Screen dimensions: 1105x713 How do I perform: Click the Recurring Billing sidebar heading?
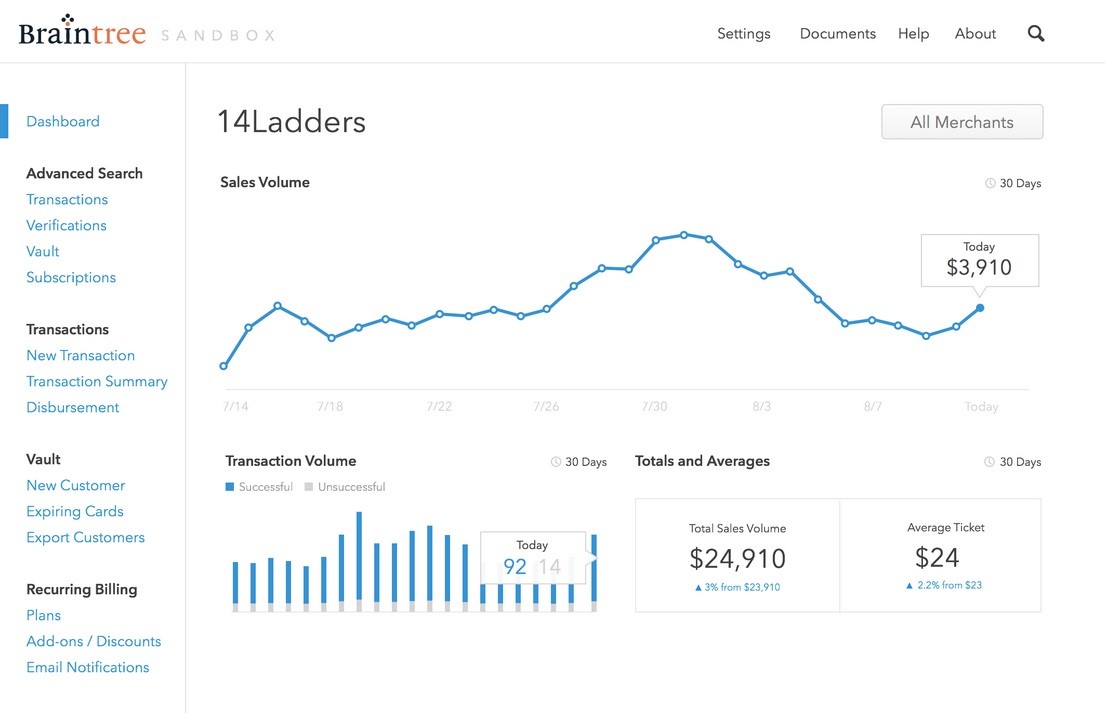(82, 590)
